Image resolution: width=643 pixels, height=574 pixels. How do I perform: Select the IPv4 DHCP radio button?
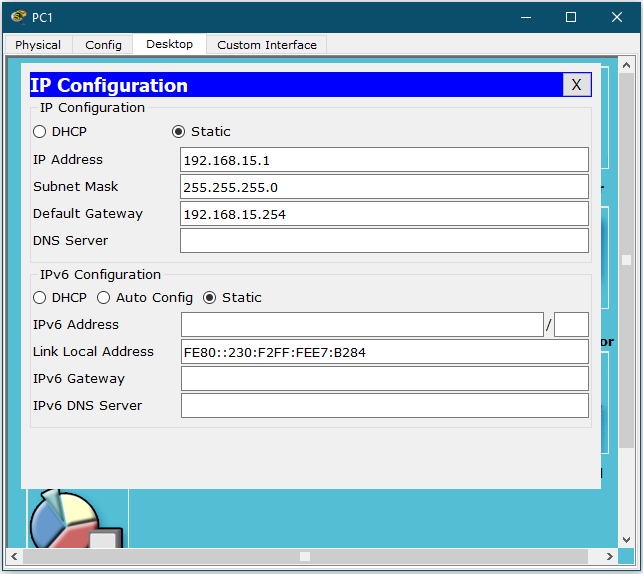point(39,132)
